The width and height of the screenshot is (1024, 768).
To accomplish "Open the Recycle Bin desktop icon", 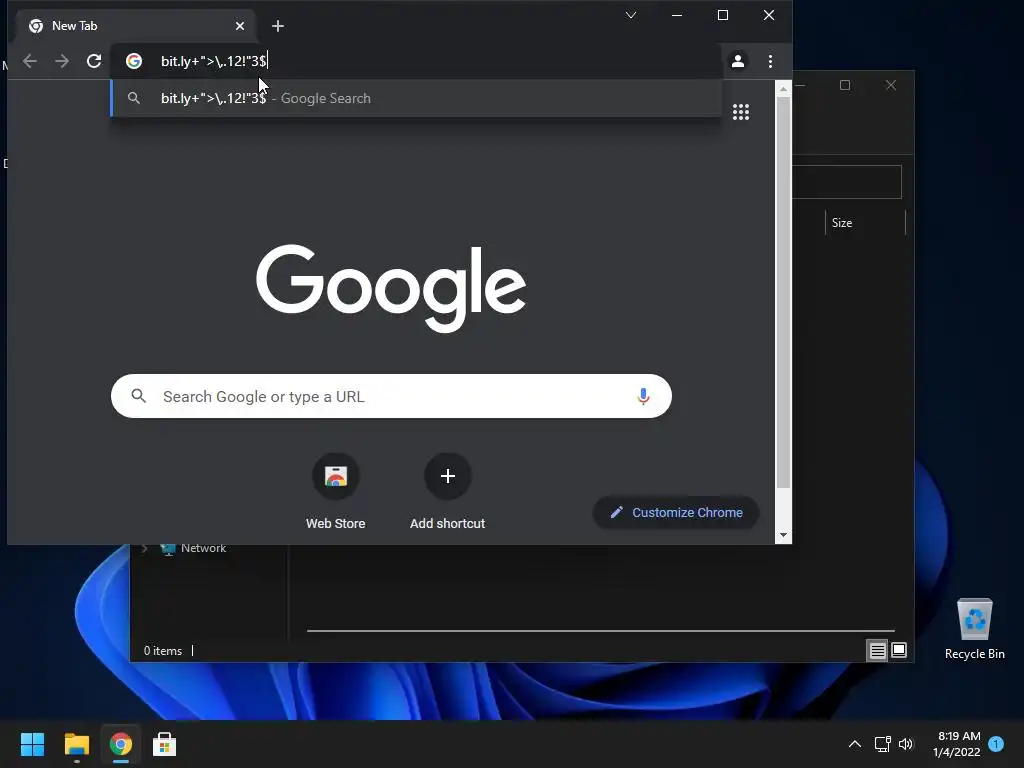I will (974, 629).
